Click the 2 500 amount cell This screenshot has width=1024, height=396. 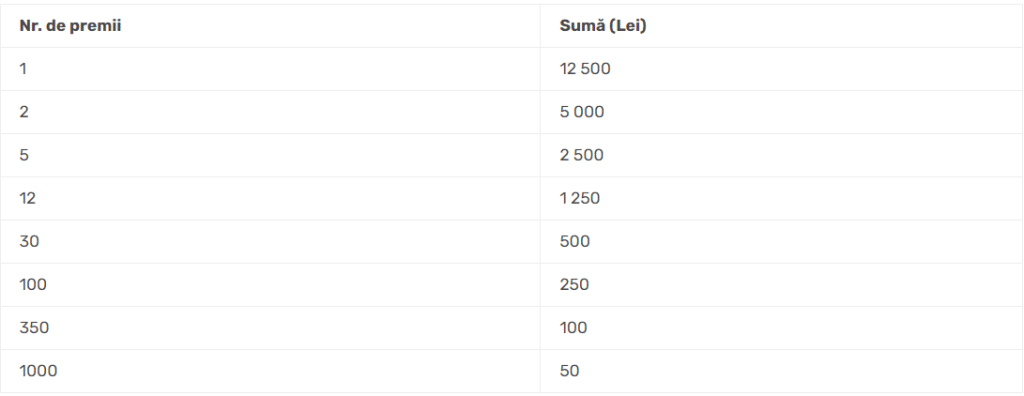click(782, 155)
